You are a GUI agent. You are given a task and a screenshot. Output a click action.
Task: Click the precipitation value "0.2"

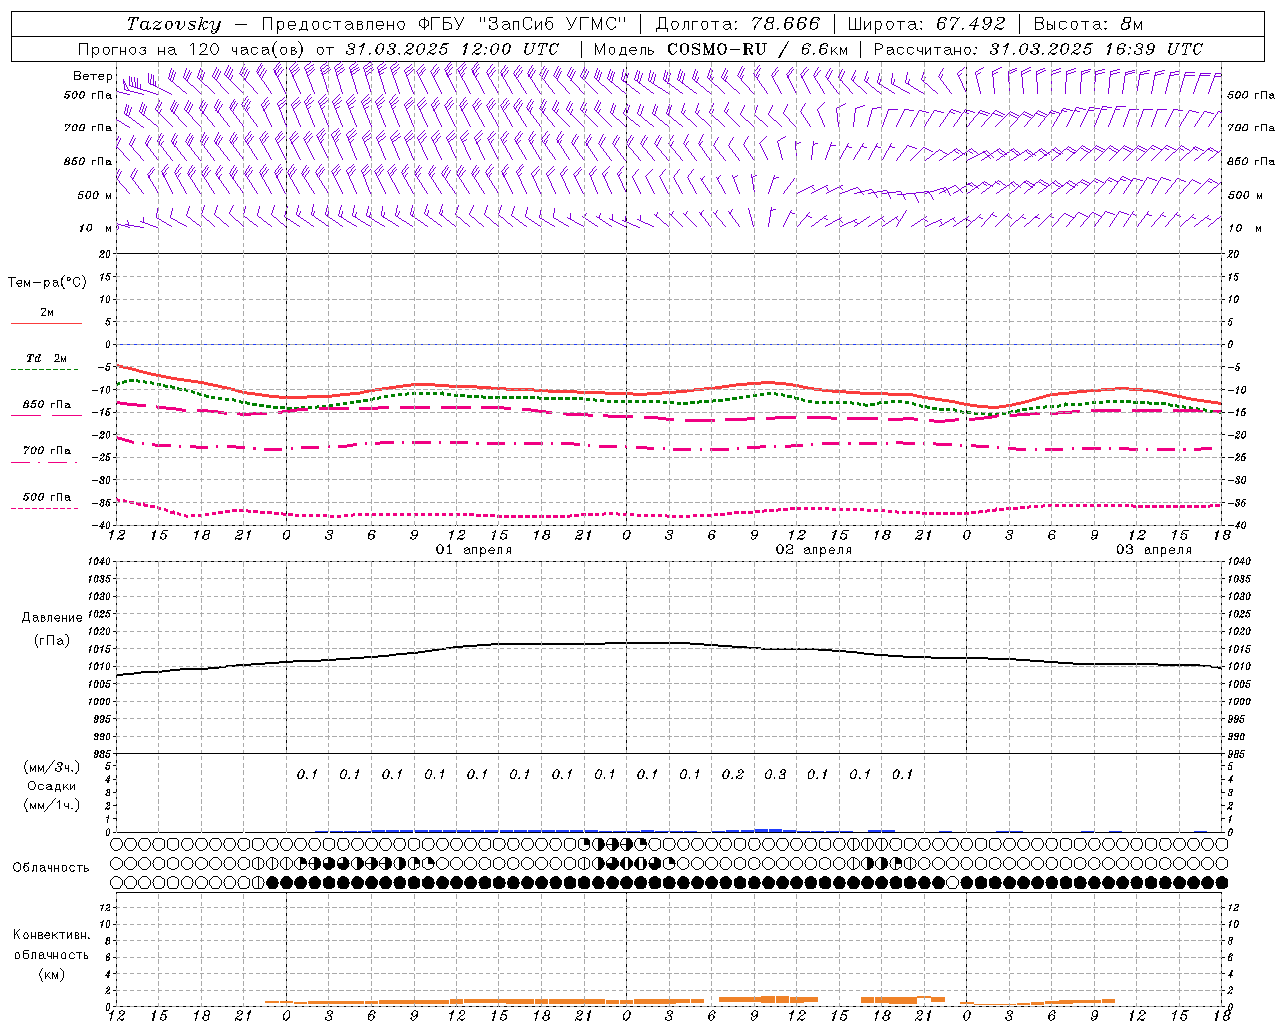pyautogui.click(x=733, y=774)
